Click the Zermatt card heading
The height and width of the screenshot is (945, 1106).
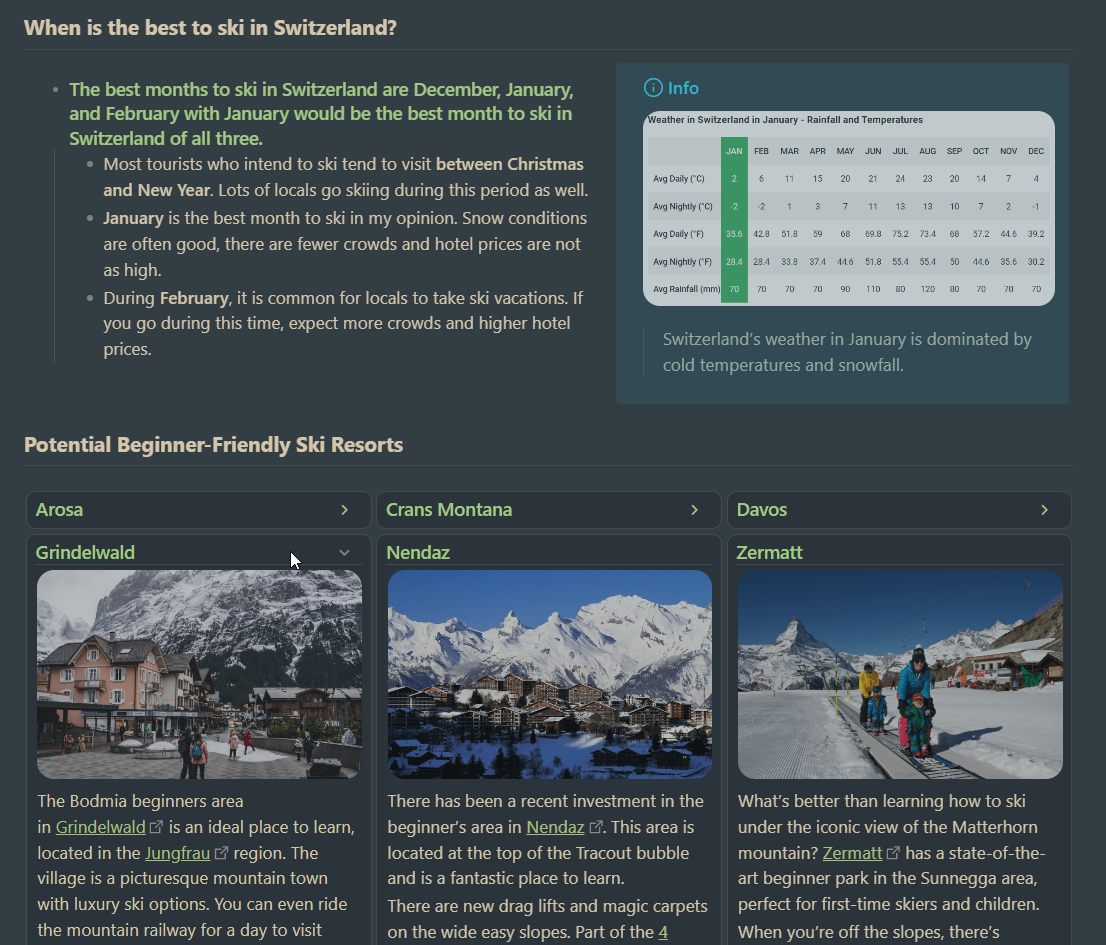pyautogui.click(x=770, y=553)
